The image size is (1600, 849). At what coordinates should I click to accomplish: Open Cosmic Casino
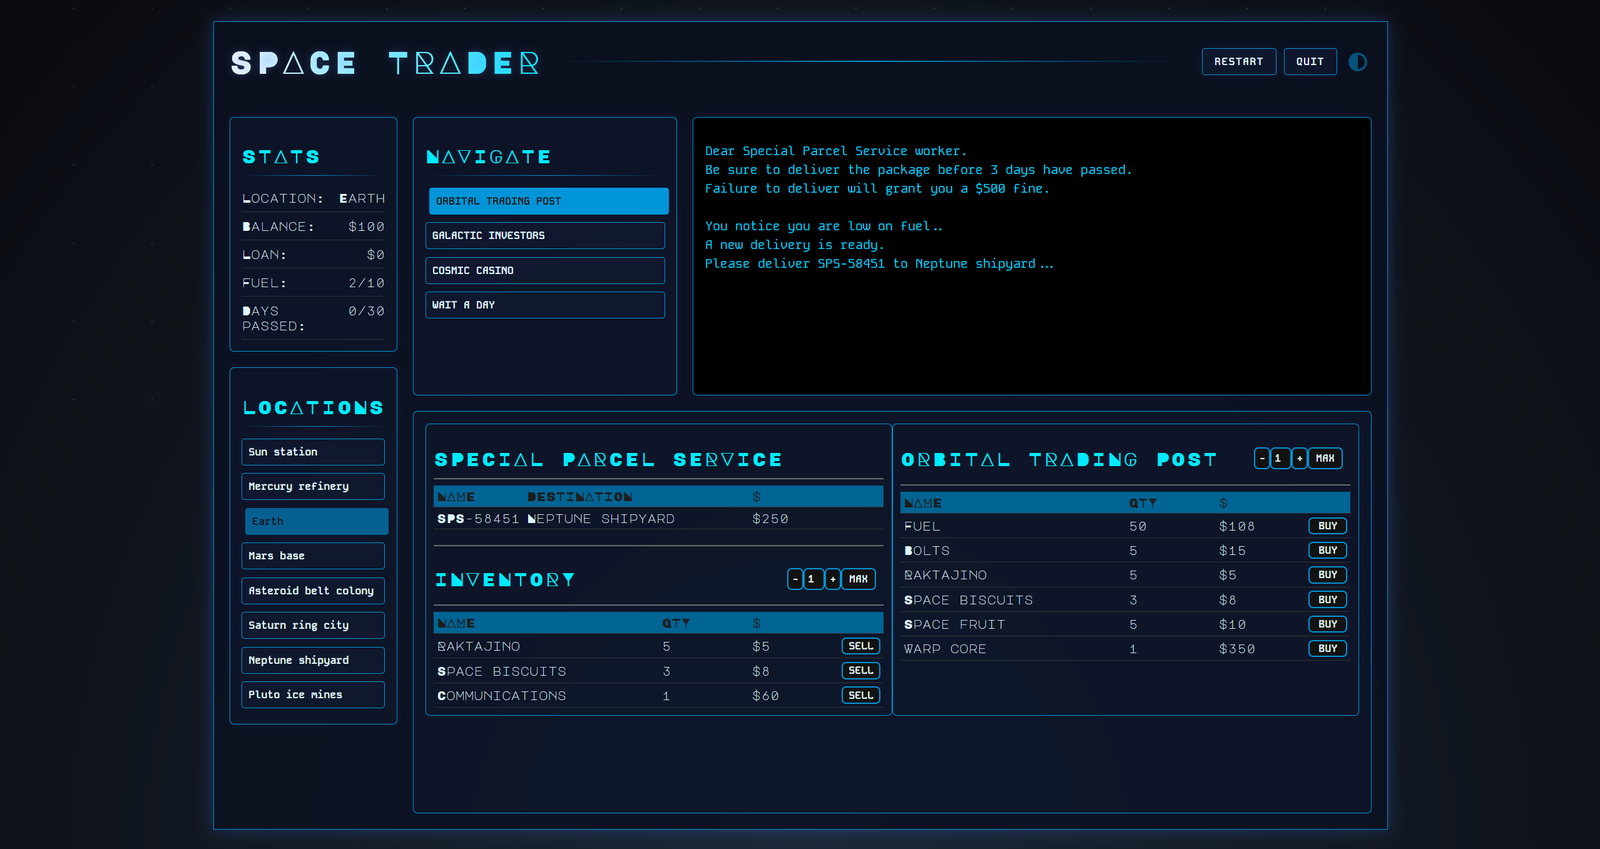pos(545,271)
